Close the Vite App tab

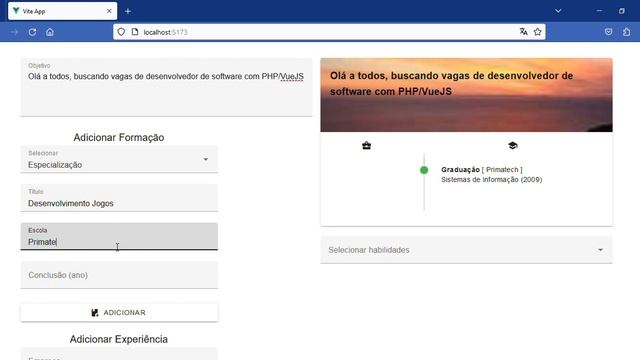[109, 11]
